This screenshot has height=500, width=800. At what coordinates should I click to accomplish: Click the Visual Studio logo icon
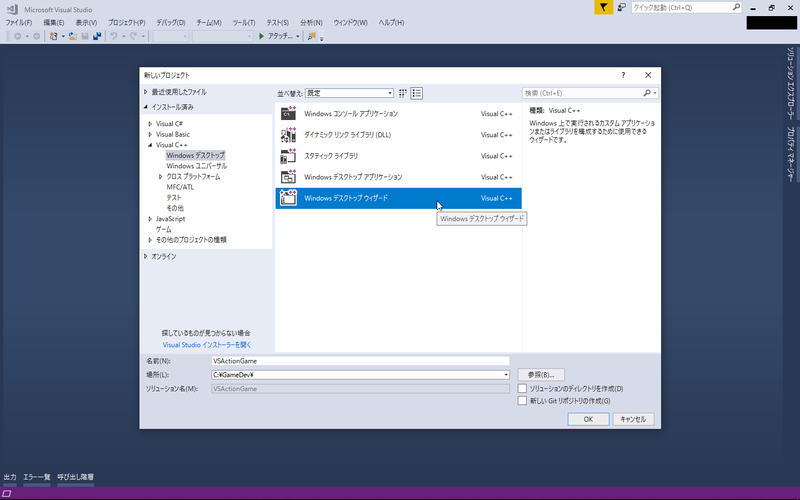click(x=12, y=9)
